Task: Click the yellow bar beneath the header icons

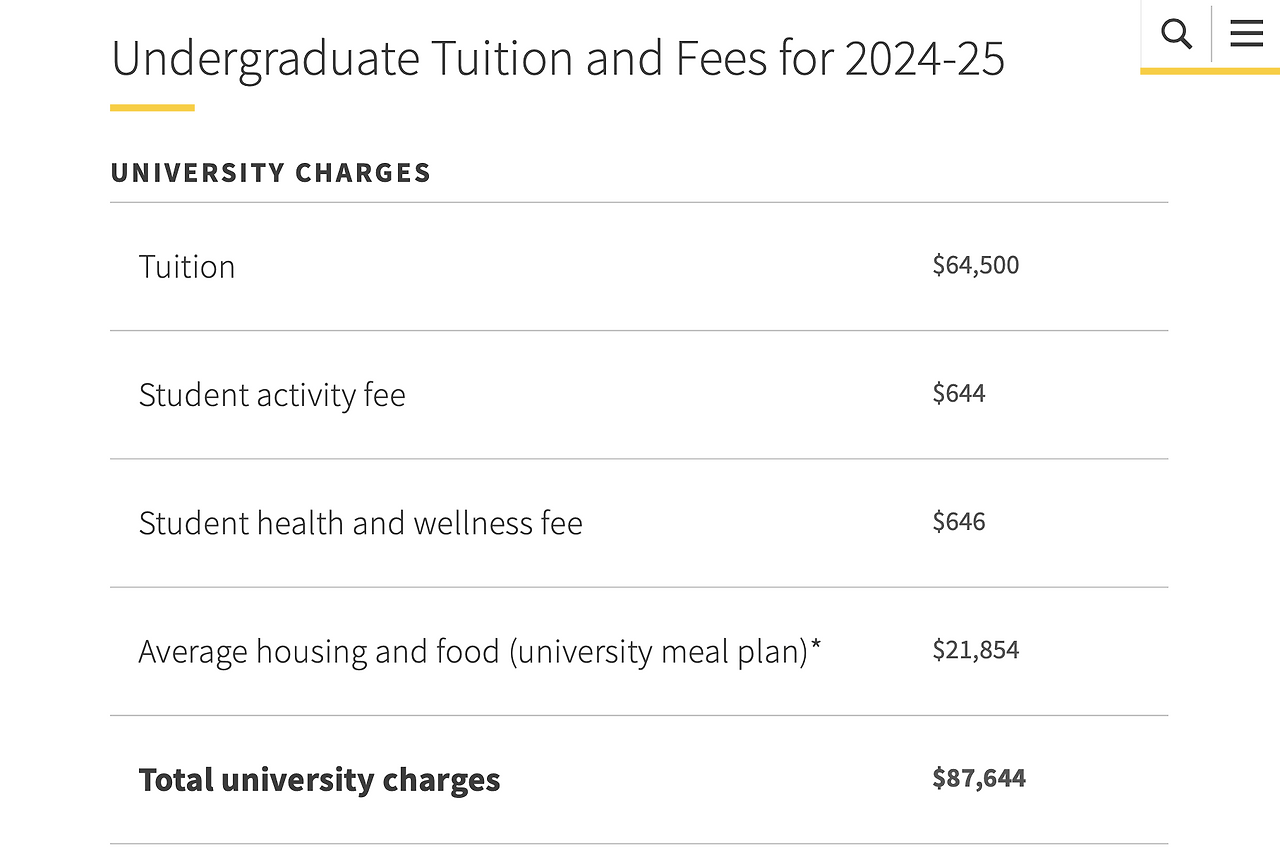Action: (x=1209, y=71)
